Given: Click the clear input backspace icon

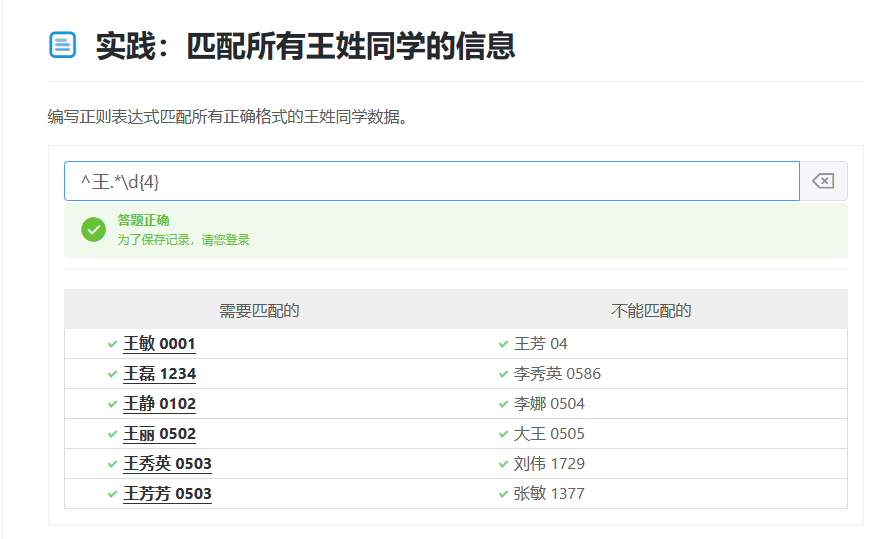Looking at the screenshot, I should (x=823, y=181).
